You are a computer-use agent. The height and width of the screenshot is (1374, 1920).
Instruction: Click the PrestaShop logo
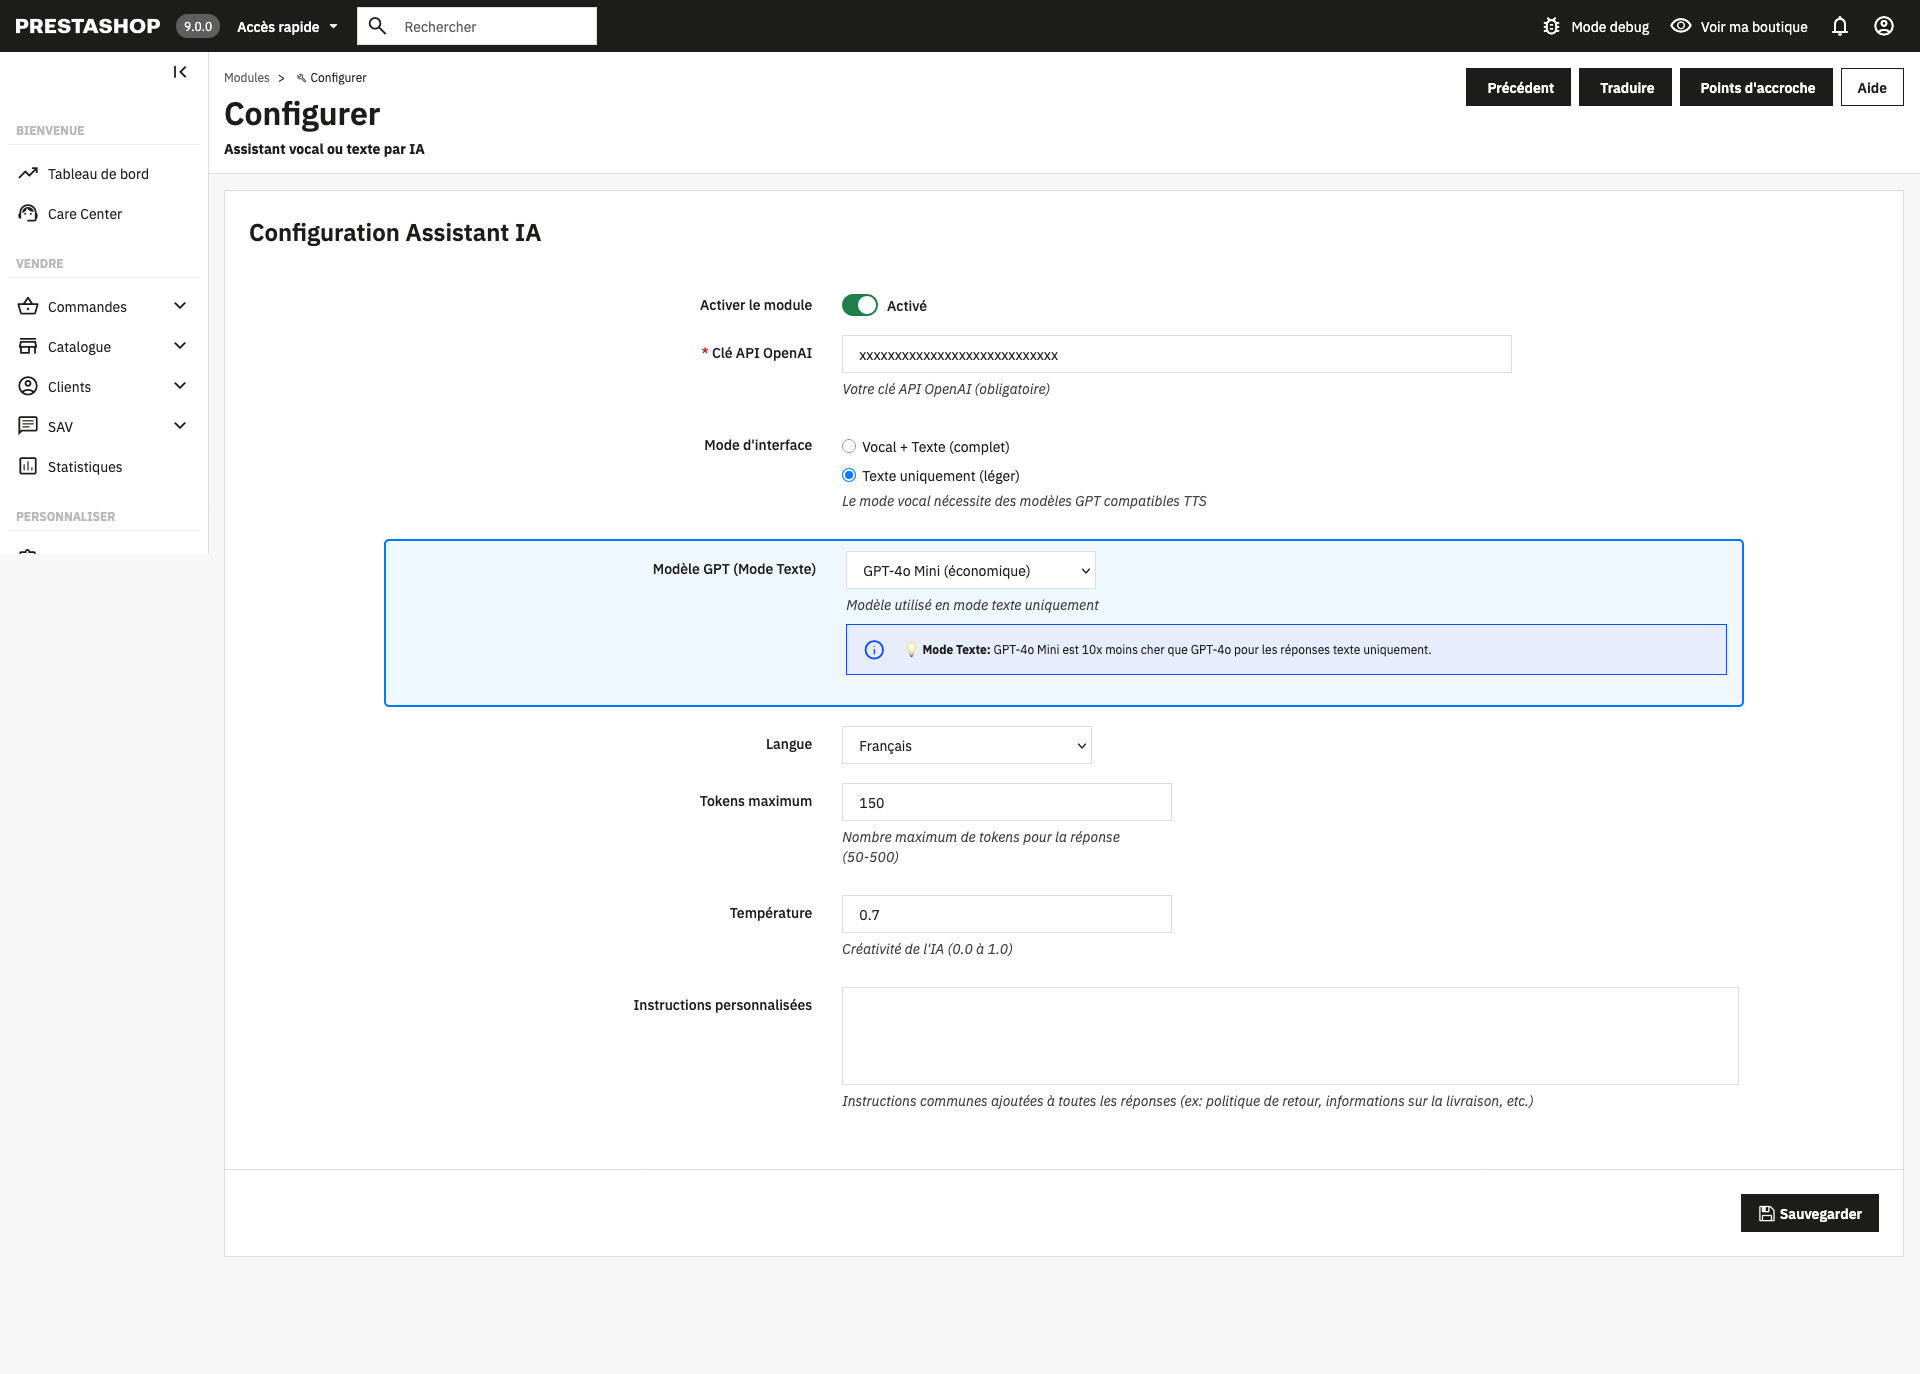[88, 26]
